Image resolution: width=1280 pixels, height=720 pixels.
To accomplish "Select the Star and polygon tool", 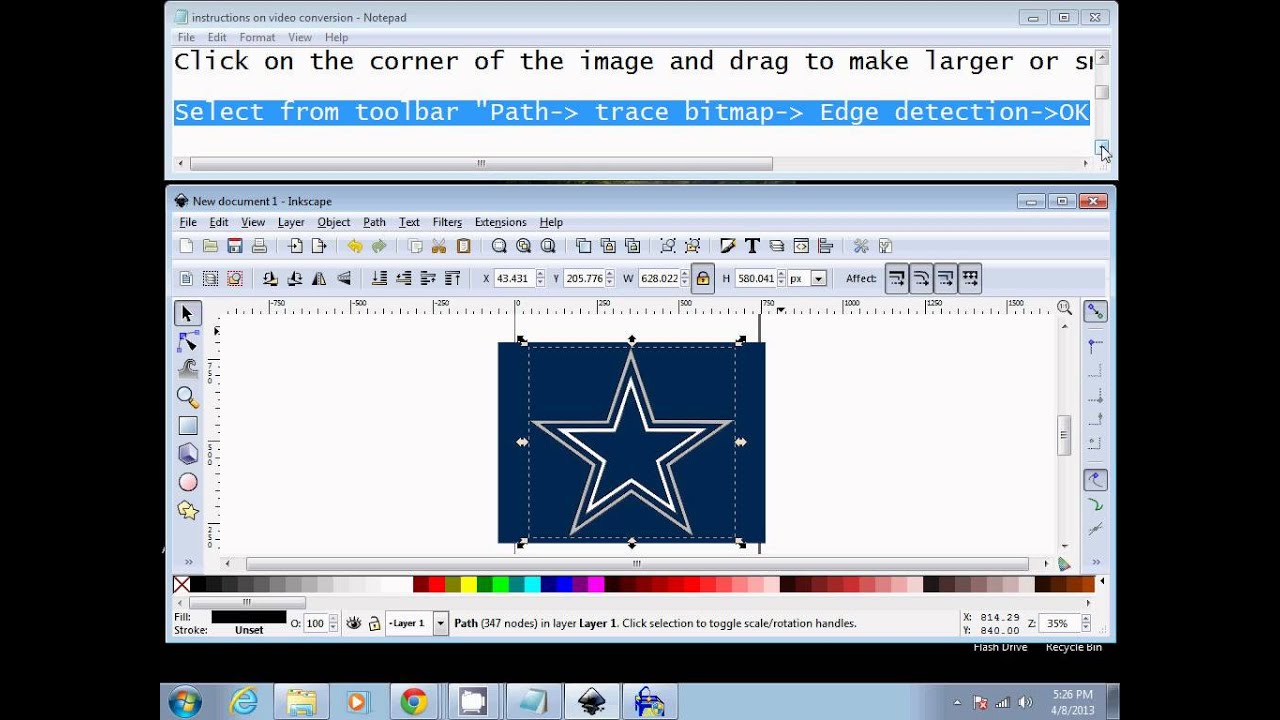I will (x=187, y=510).
